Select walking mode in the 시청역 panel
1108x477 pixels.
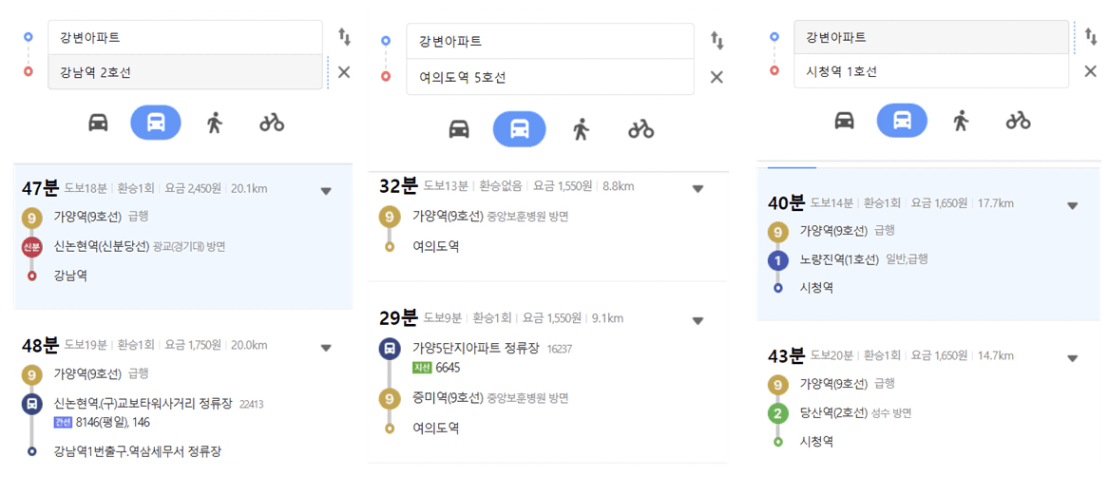coord(960,121)
